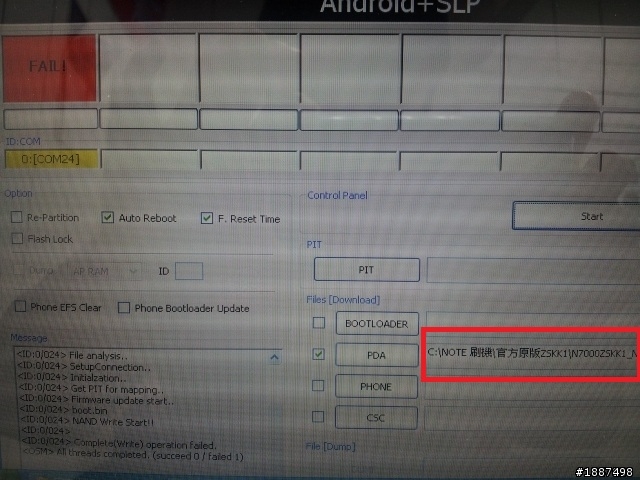
Task: Click 'NAND Write Start!!' log line
Action: pos(87,422)
